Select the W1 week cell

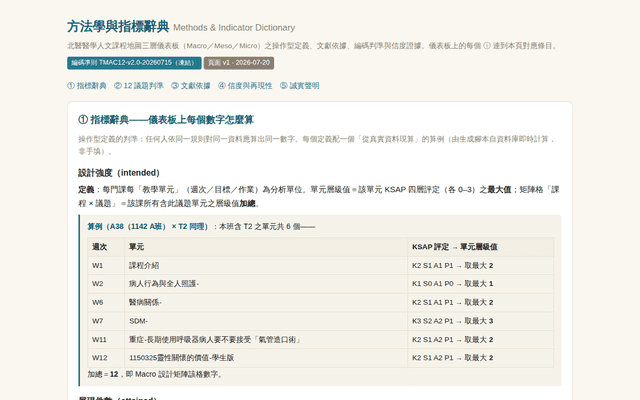pos(106,265)
